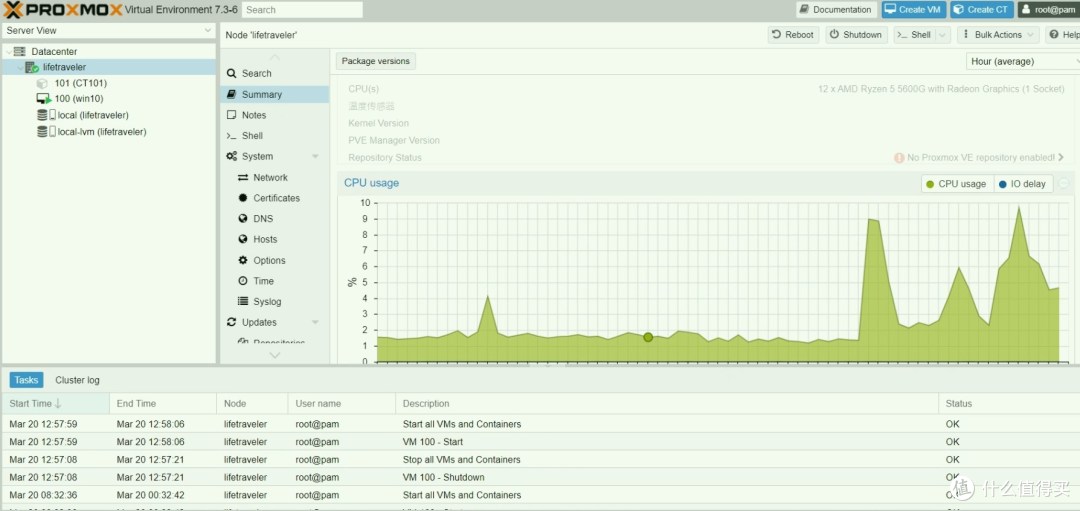1080x511 pixels.
Task: Switch to the Cluster log tab
Action: 77,380
